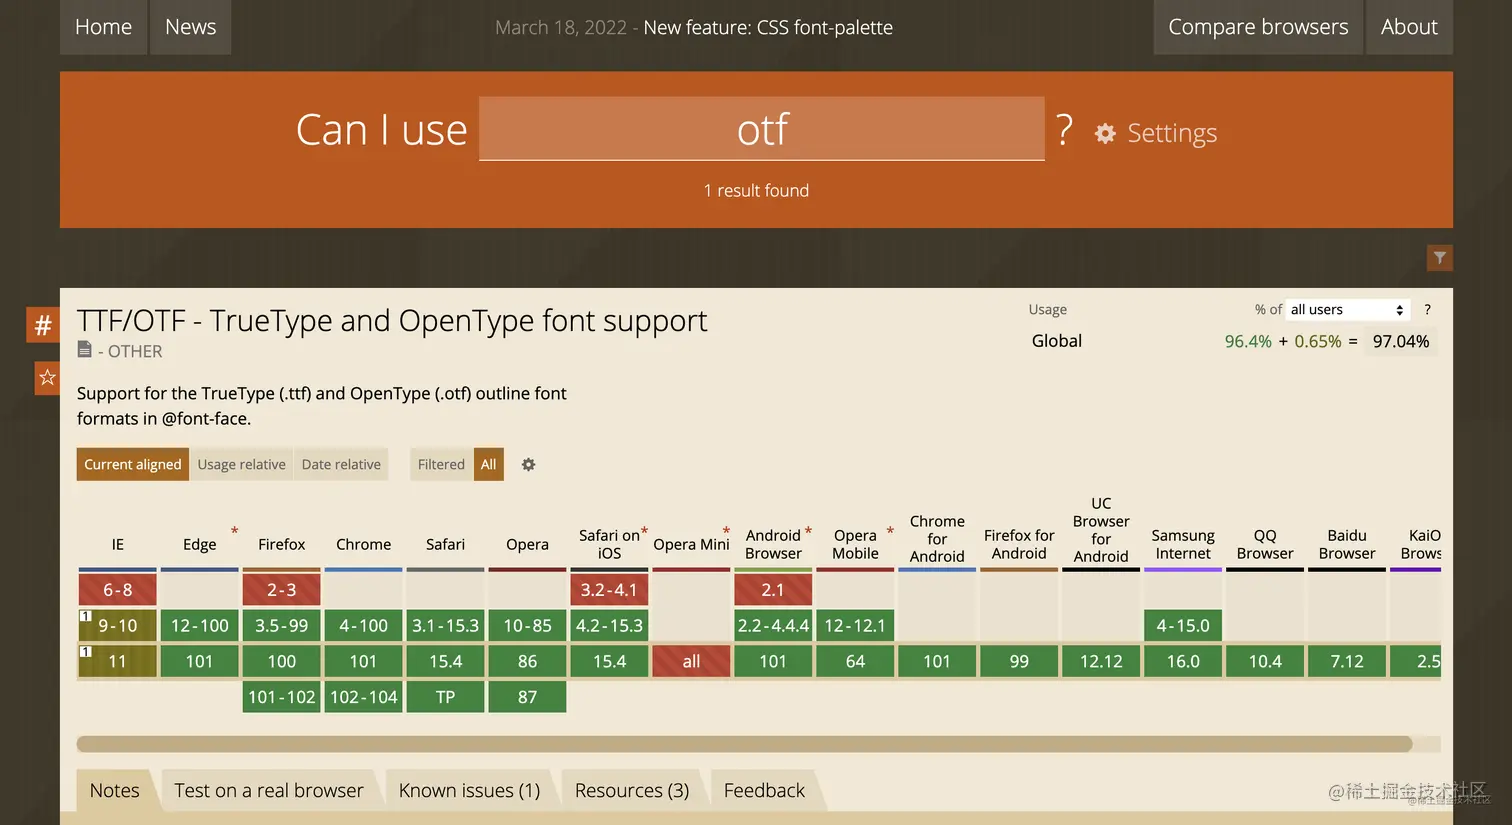Open the Feedback tab
The width and height of the screenshot is (1512, 825).
point(764,790)
